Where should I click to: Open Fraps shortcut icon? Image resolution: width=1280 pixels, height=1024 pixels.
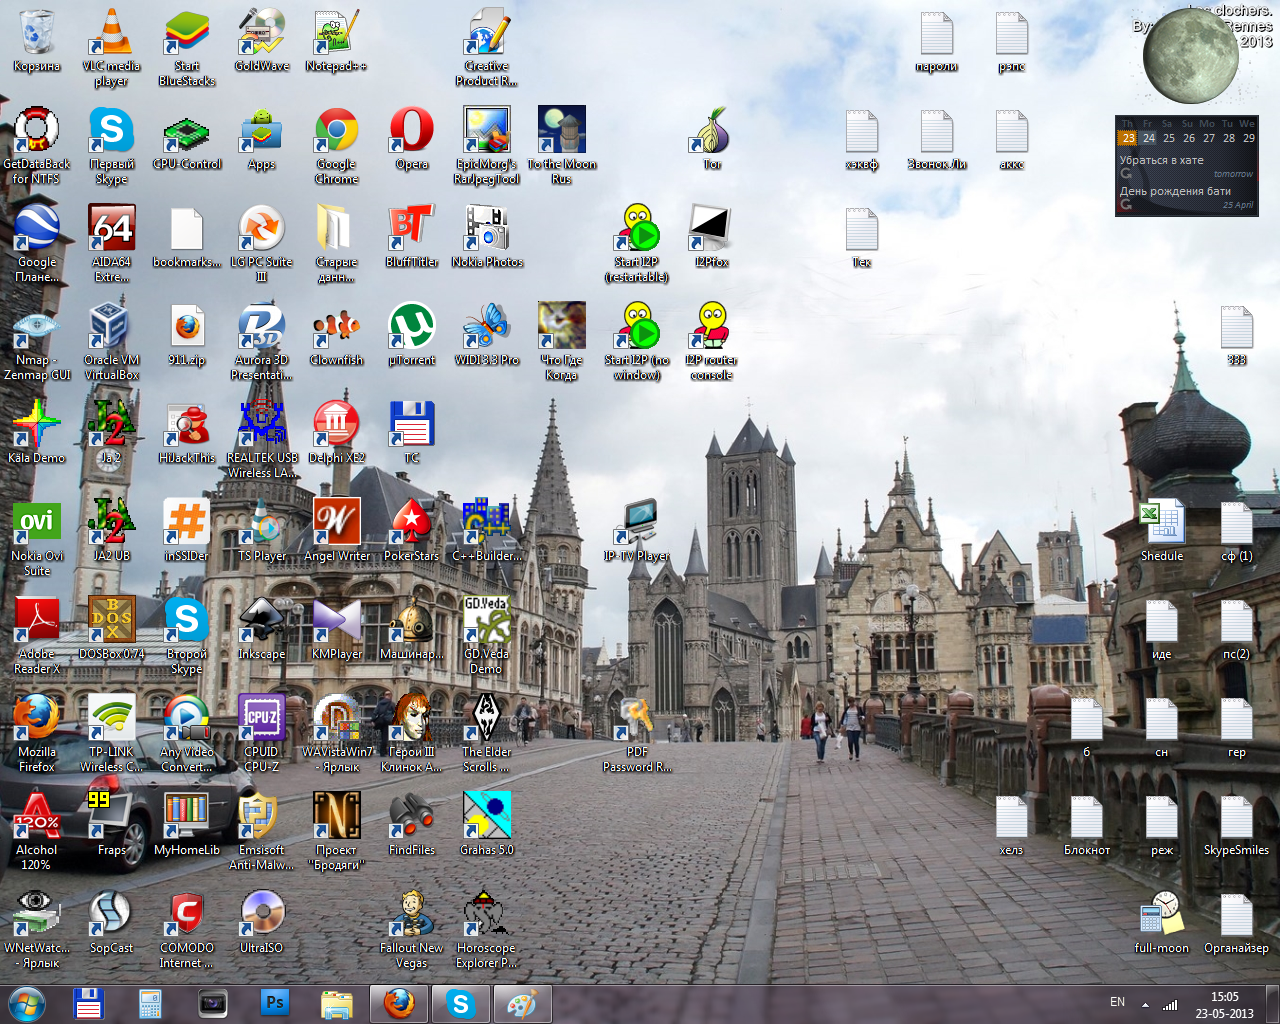111,825
